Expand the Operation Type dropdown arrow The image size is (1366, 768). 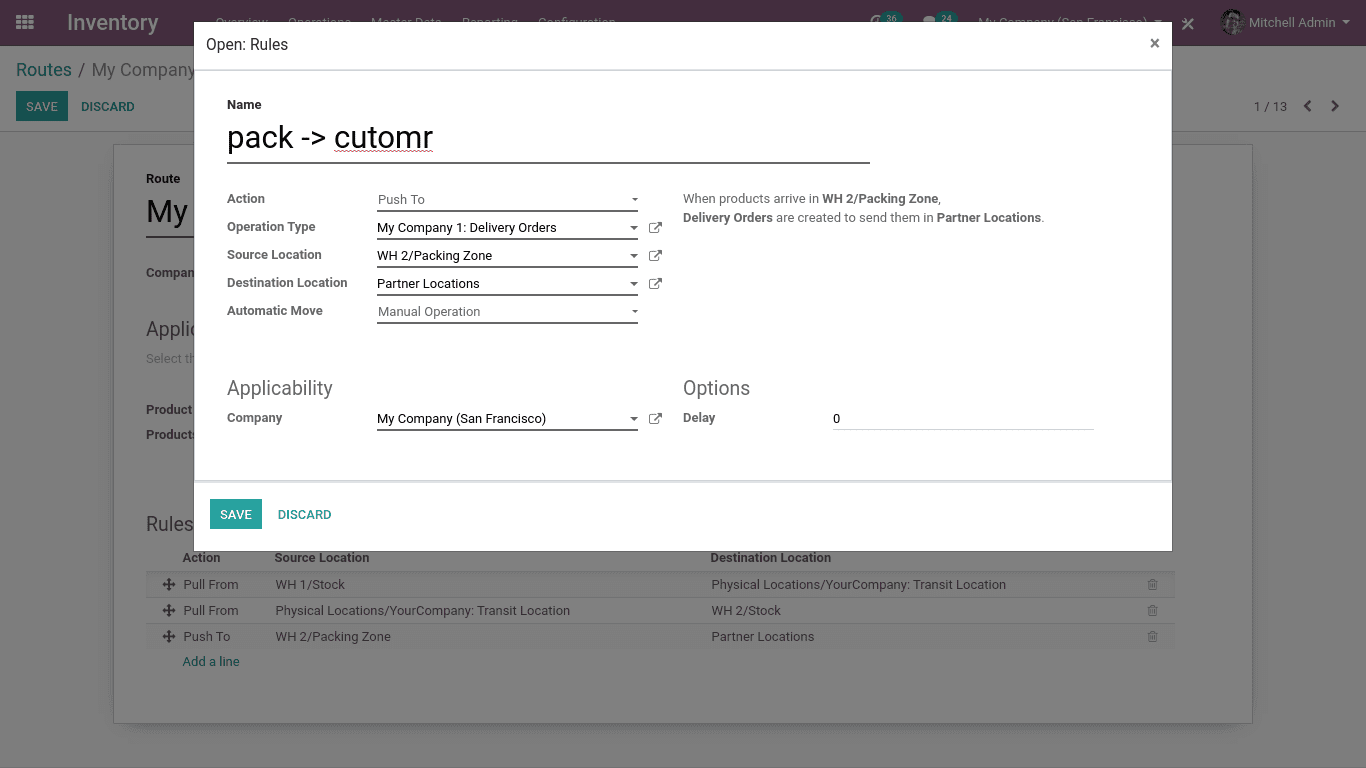[634, 228]
